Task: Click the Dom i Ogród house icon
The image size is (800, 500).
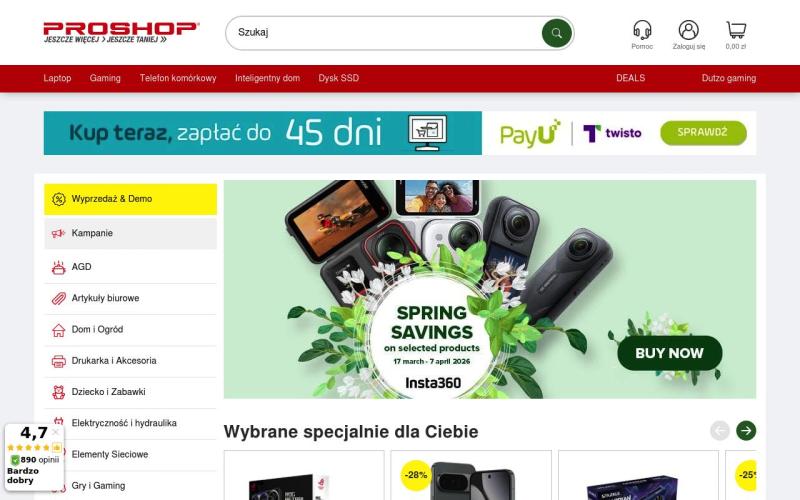Action: (59, 330)
